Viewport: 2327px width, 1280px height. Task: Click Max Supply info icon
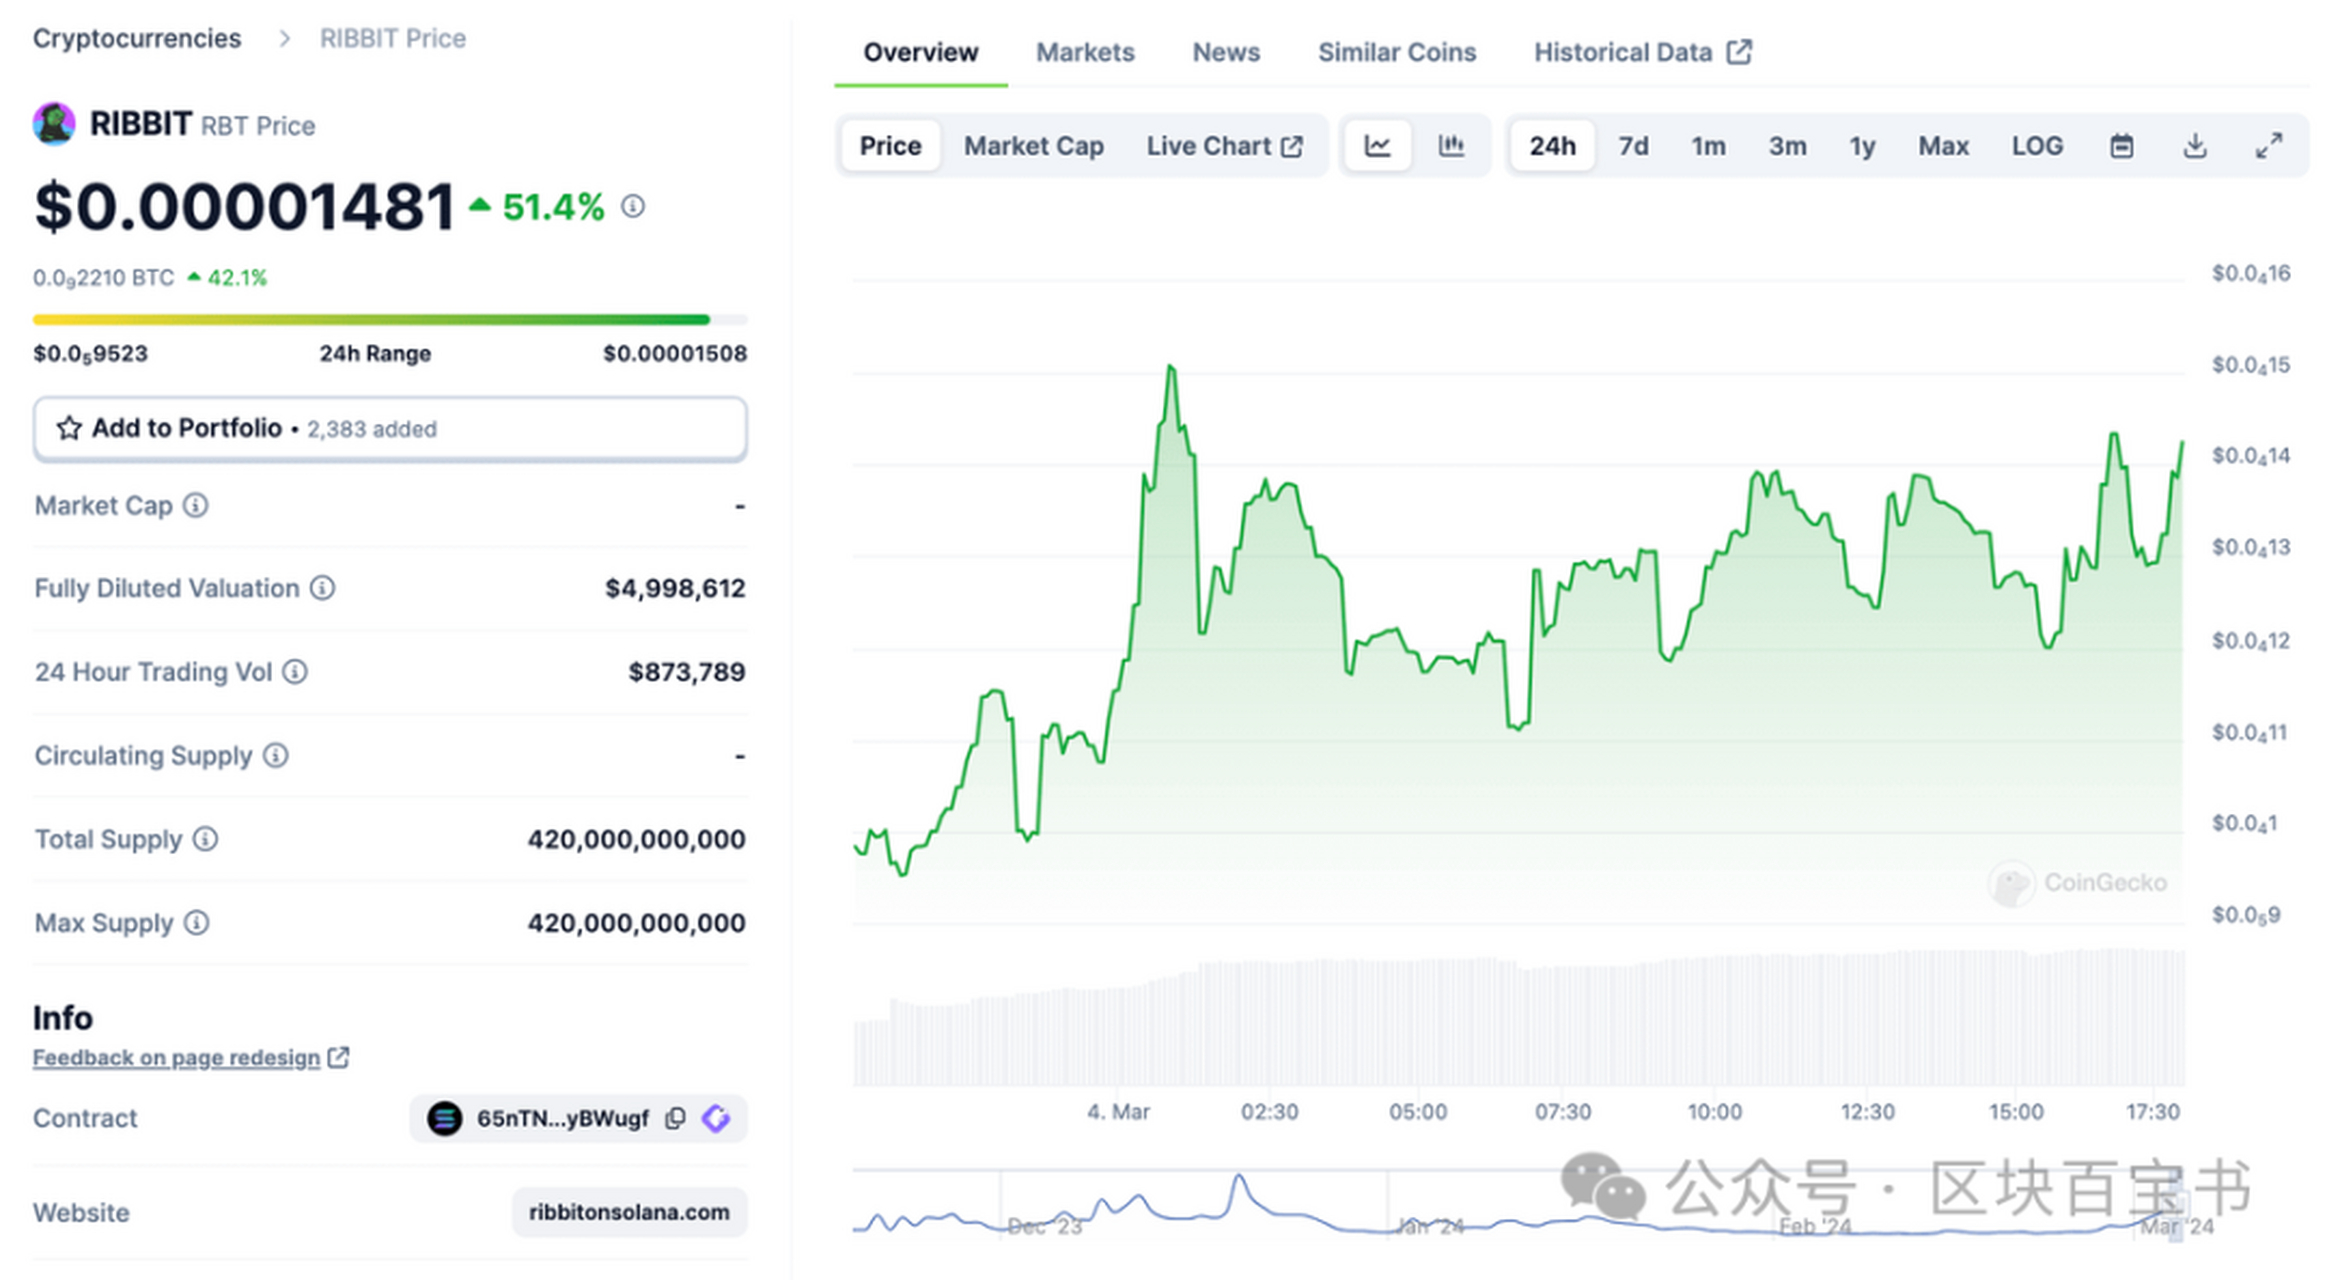[197, 923]
